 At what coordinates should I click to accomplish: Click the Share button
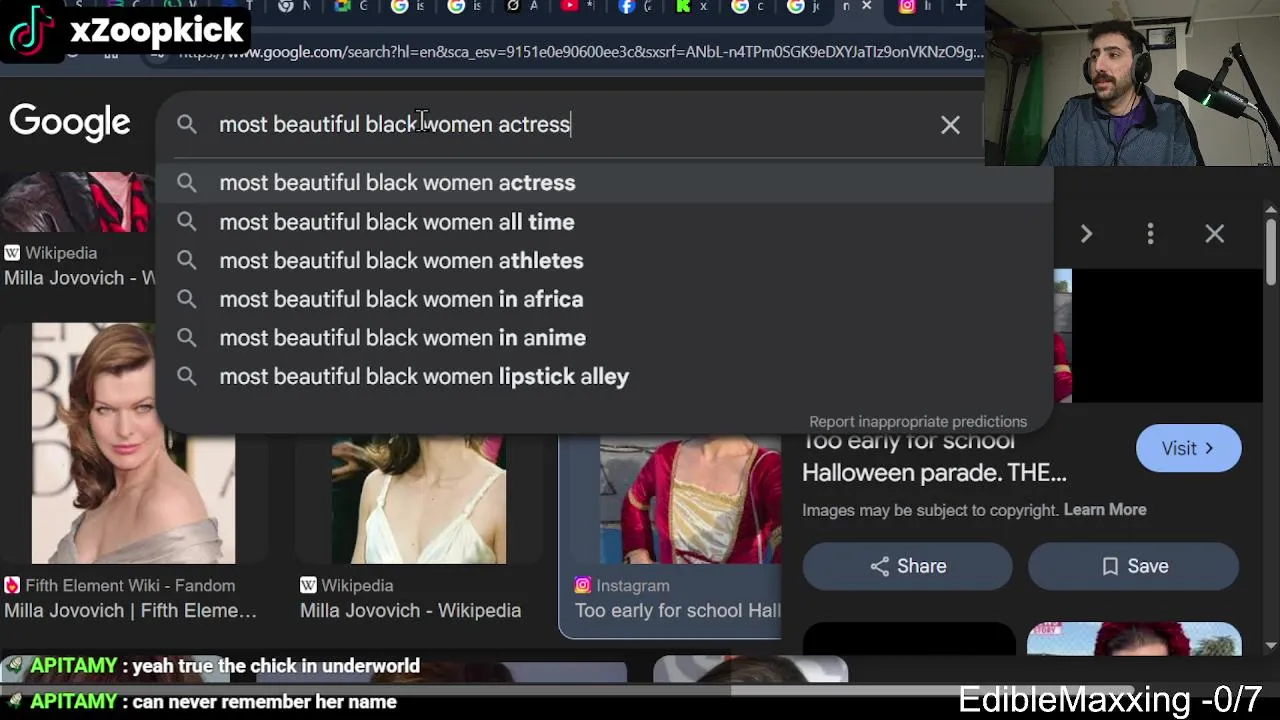click(907, 566)
